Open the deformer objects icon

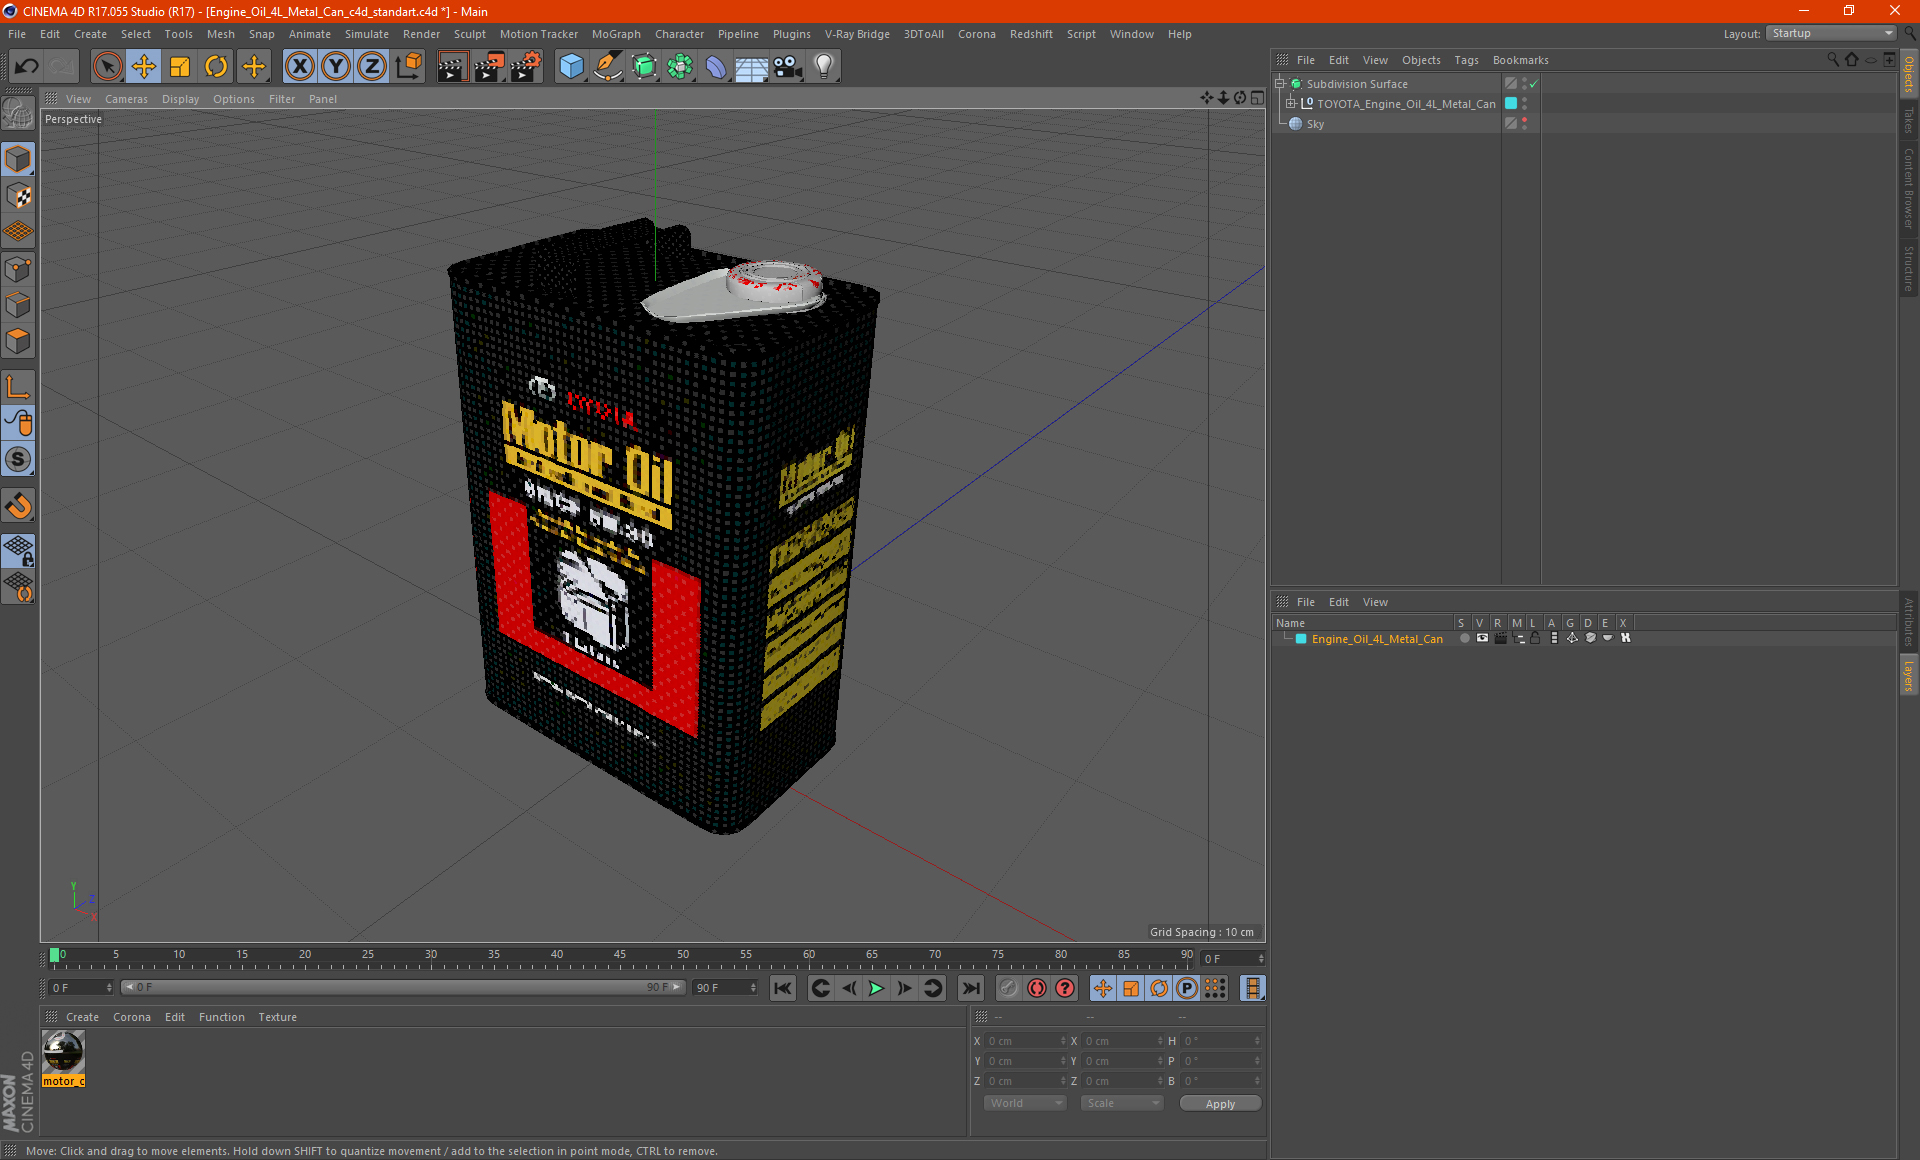[x=716, y=67]
